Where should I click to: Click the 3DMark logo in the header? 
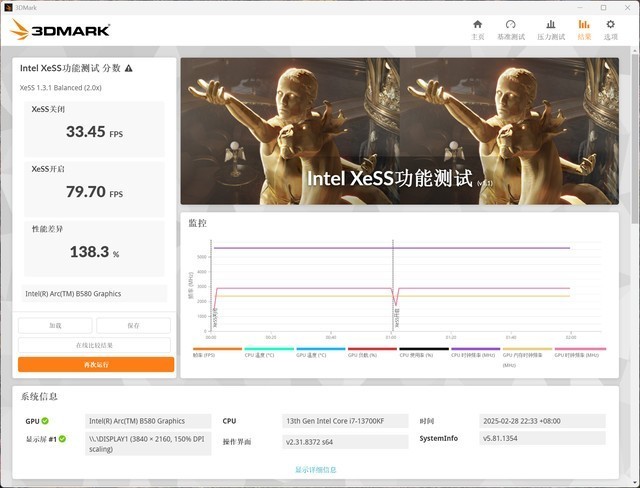tap(60, 30)
